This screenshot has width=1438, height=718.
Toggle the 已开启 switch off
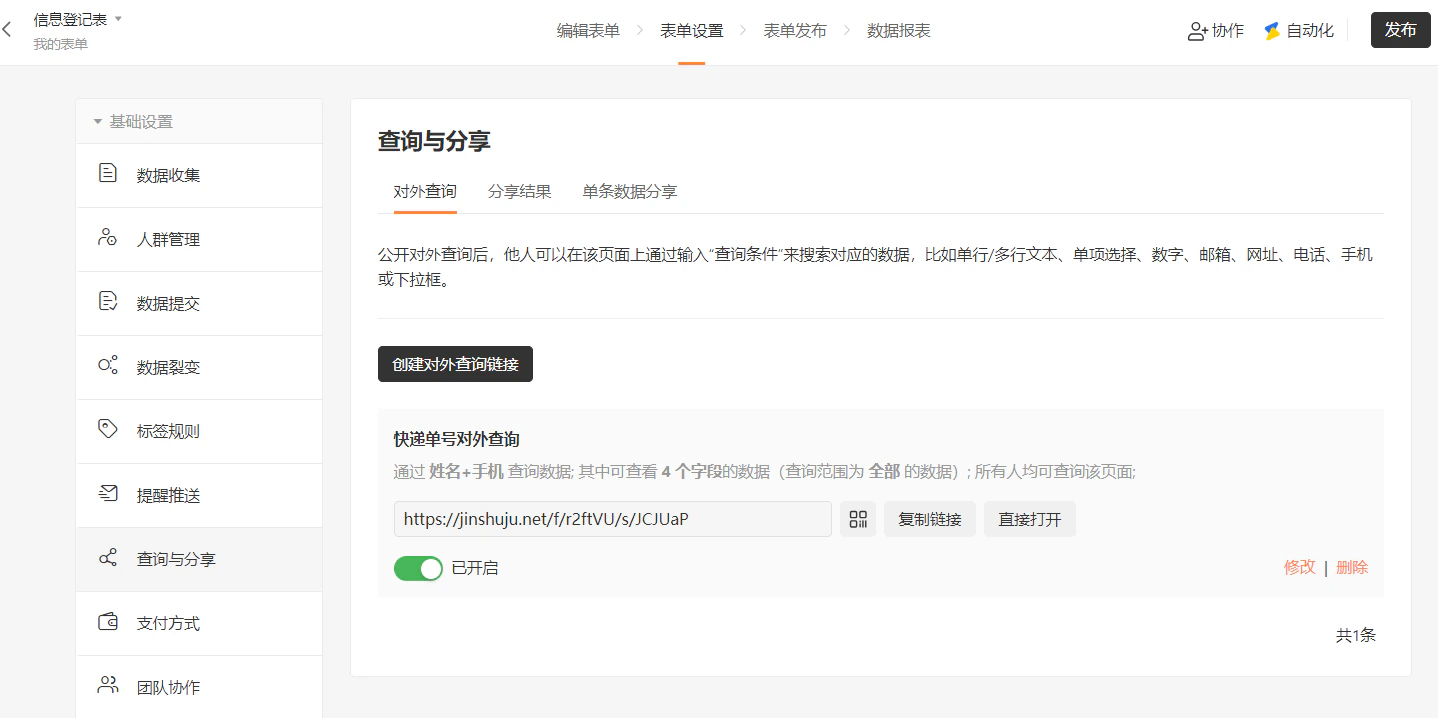point(418,568)
